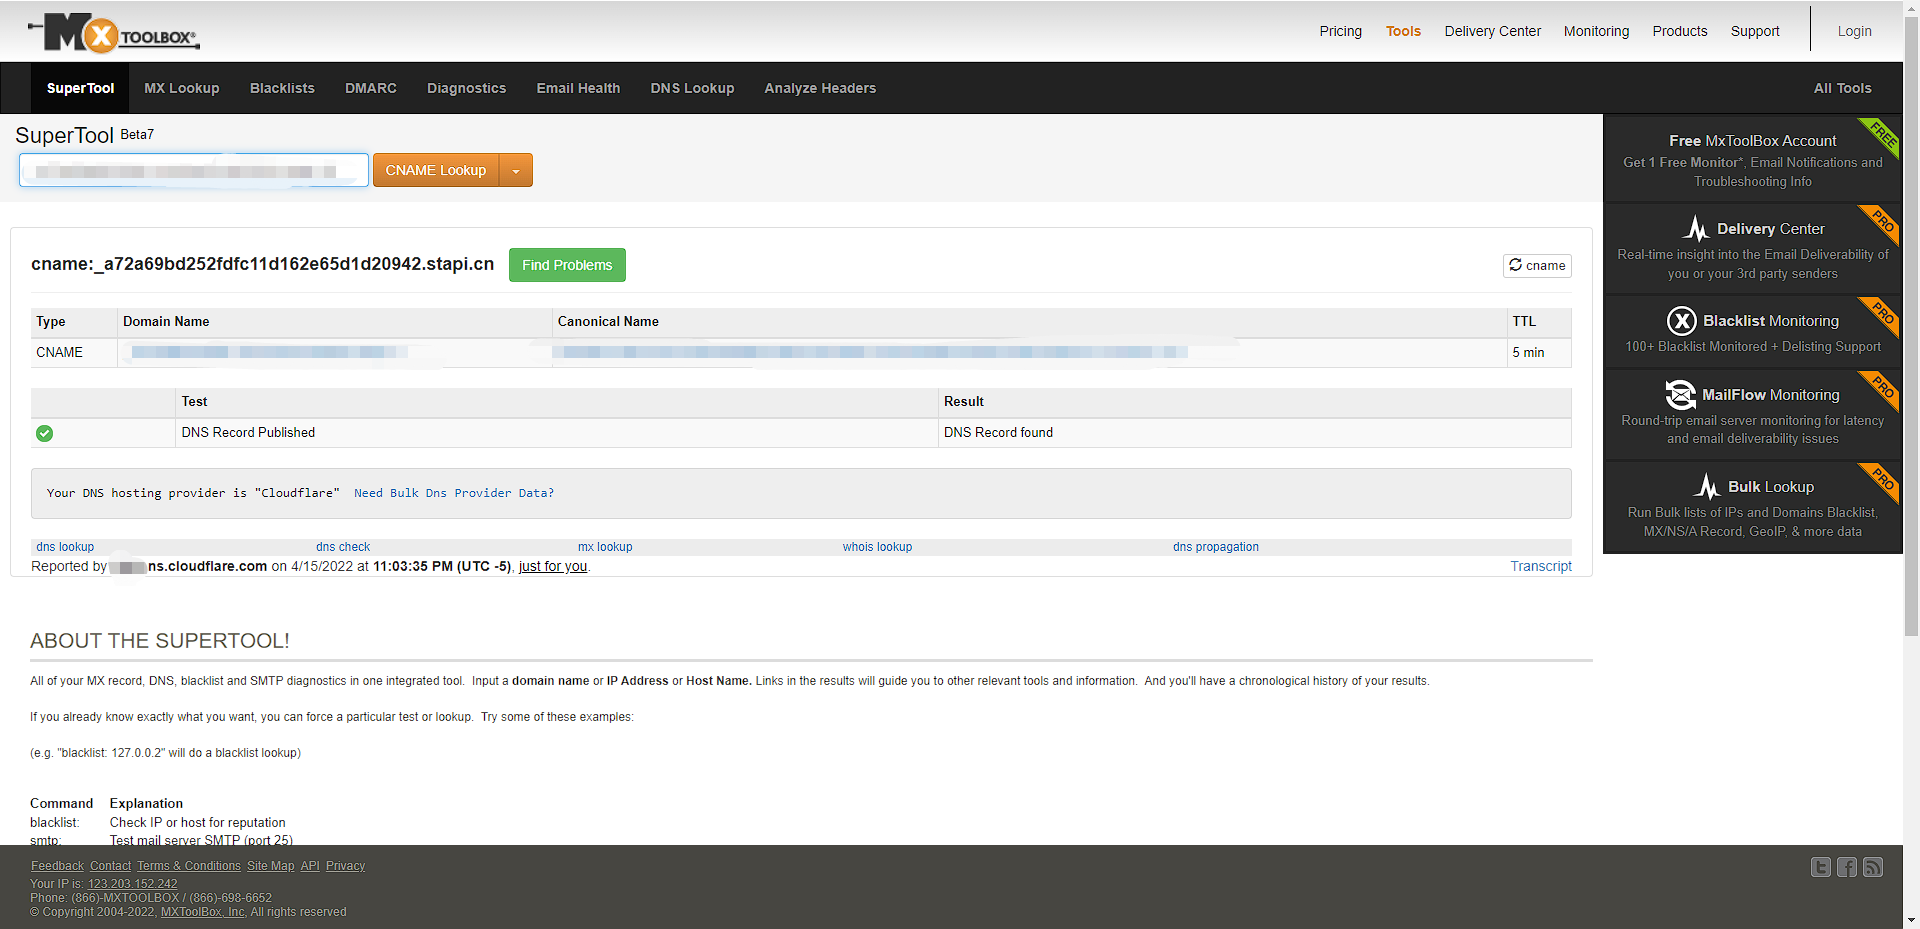Open the MXToolBox, Inc copyright link

(x=203, y=912)
